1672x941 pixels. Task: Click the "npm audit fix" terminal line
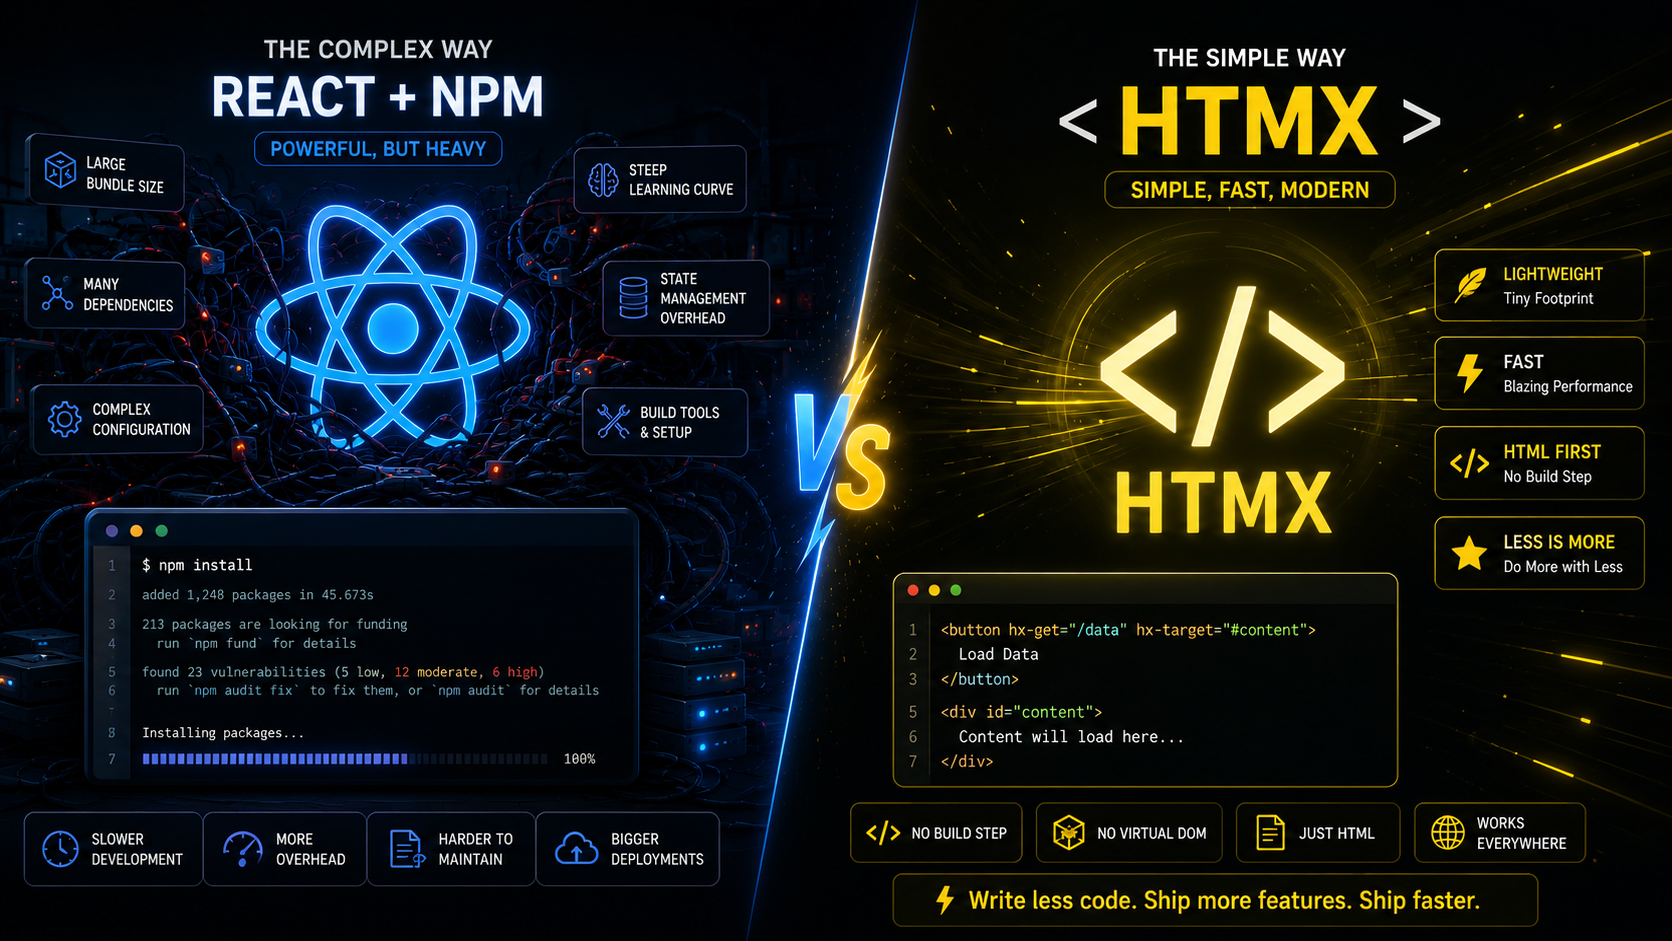click(x=377, y=691)
